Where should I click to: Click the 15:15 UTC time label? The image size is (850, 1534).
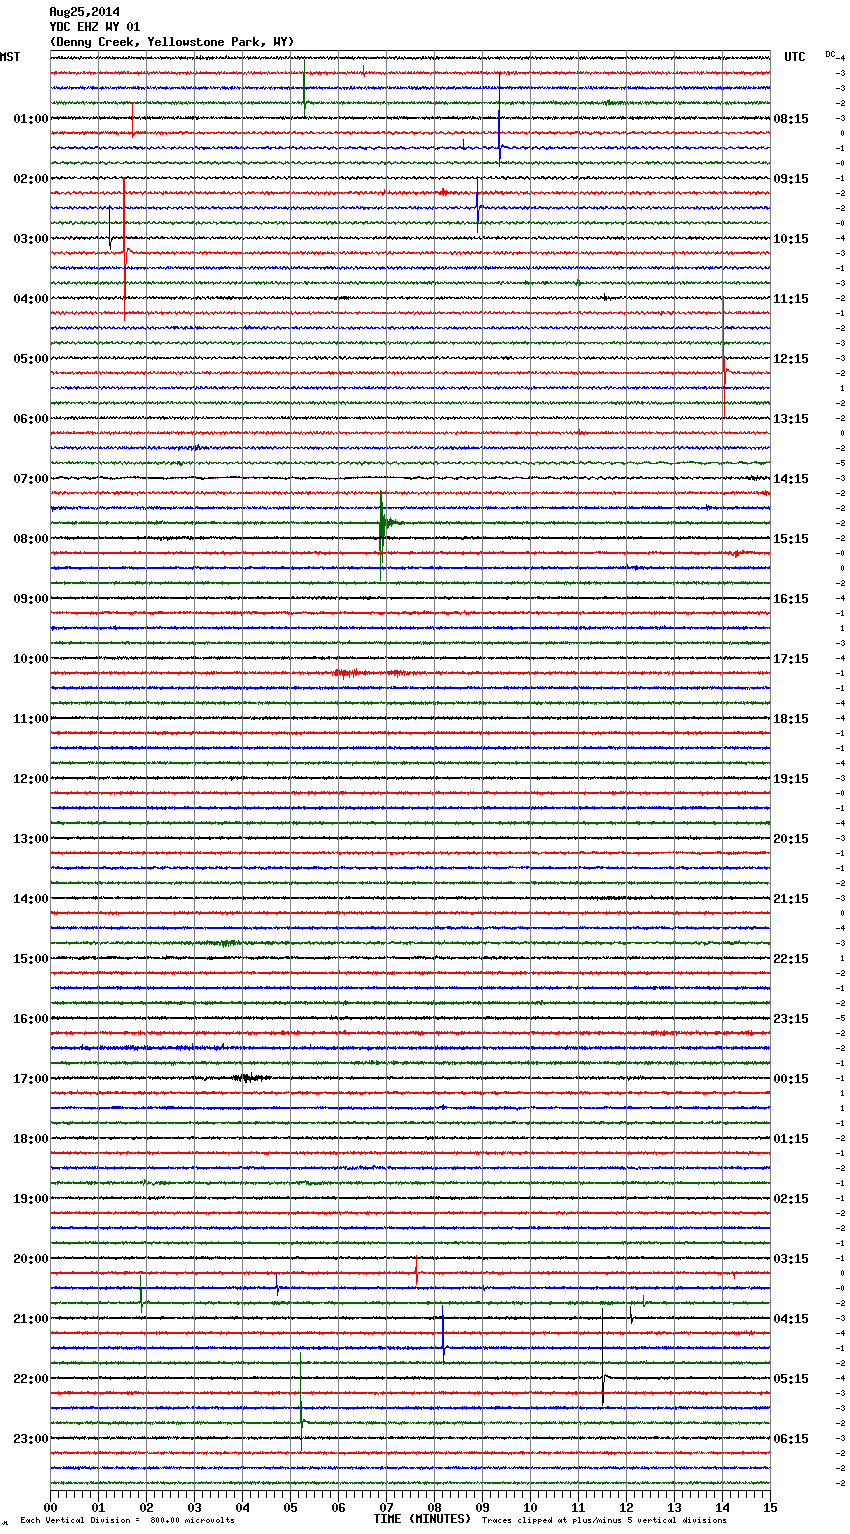[791, 539]
